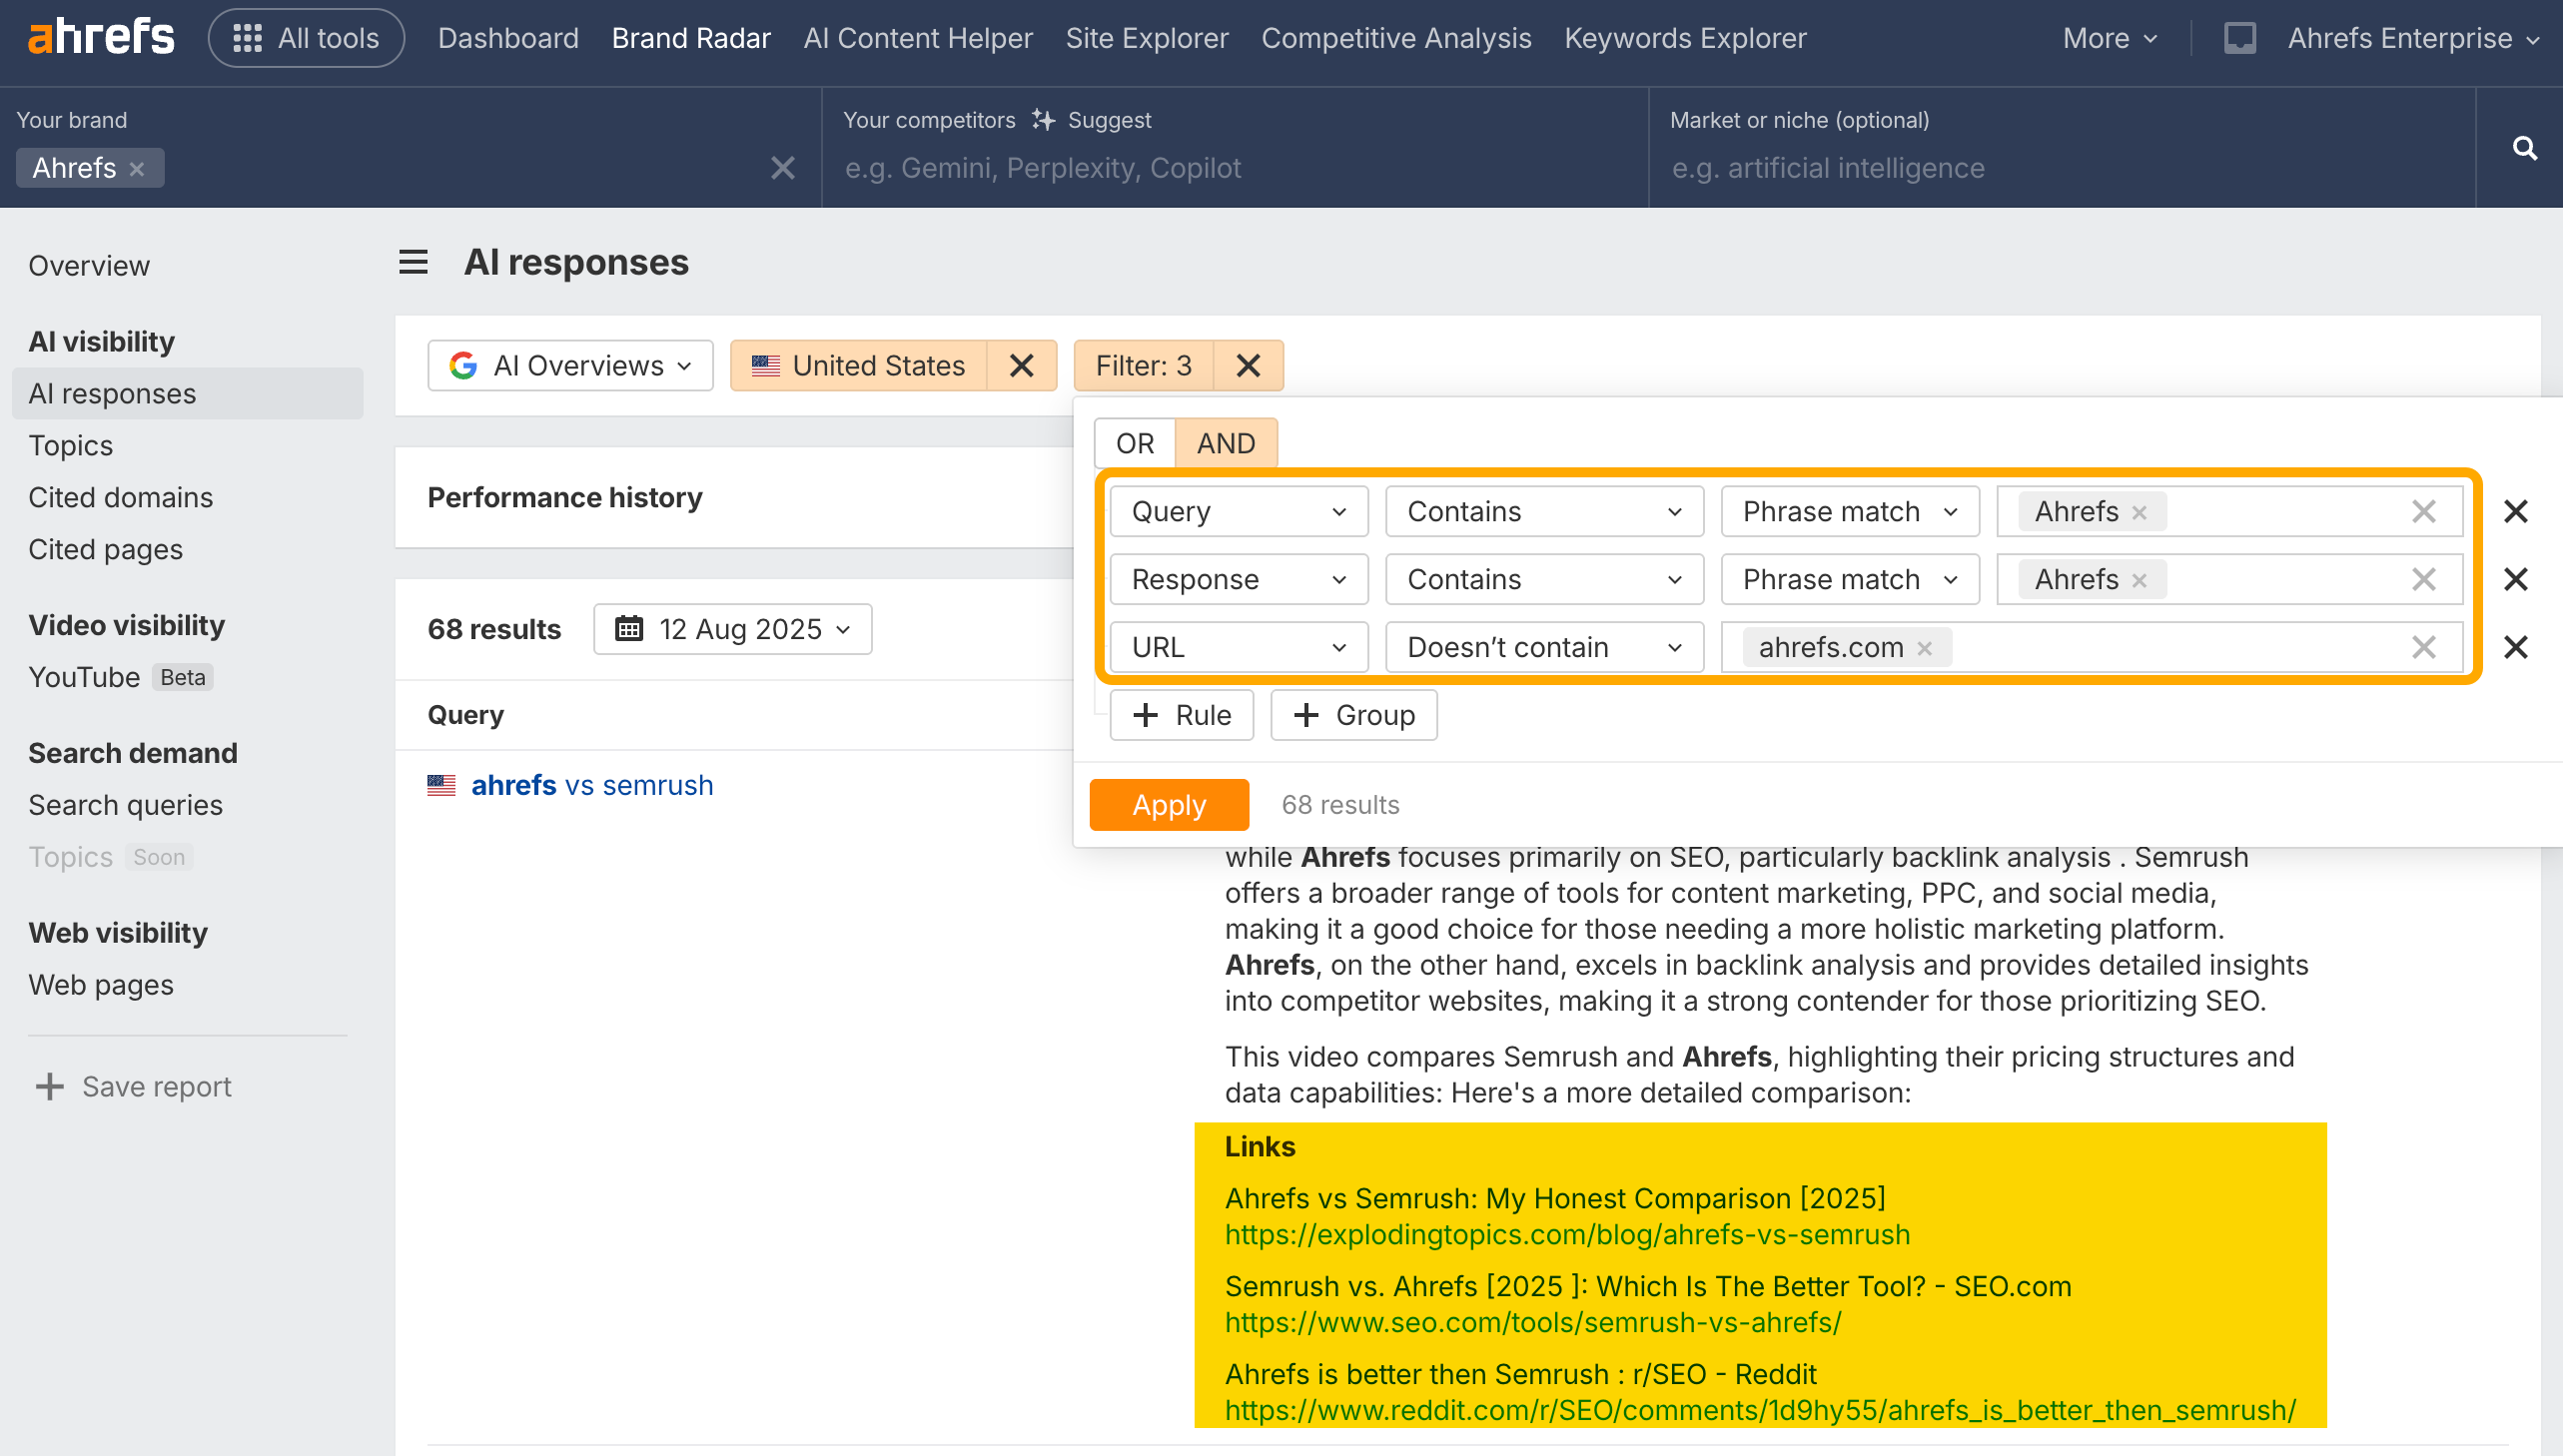This screenshot has height=1456, width=2563.
Task: Open Cited domains in sidebar
Action: click(120, 497)
